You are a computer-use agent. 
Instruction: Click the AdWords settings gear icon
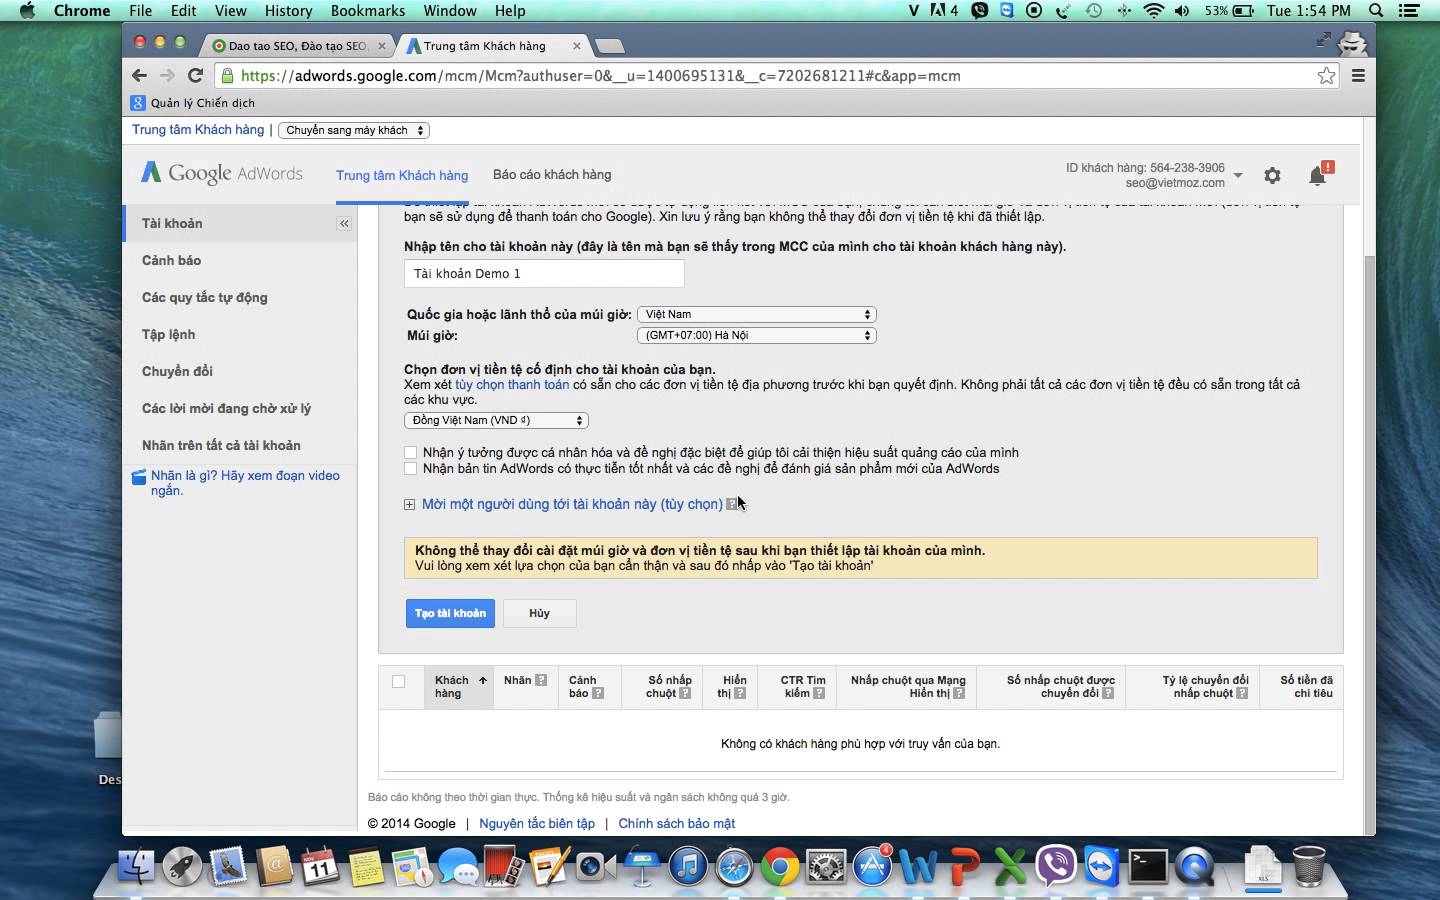(1272, 176)
